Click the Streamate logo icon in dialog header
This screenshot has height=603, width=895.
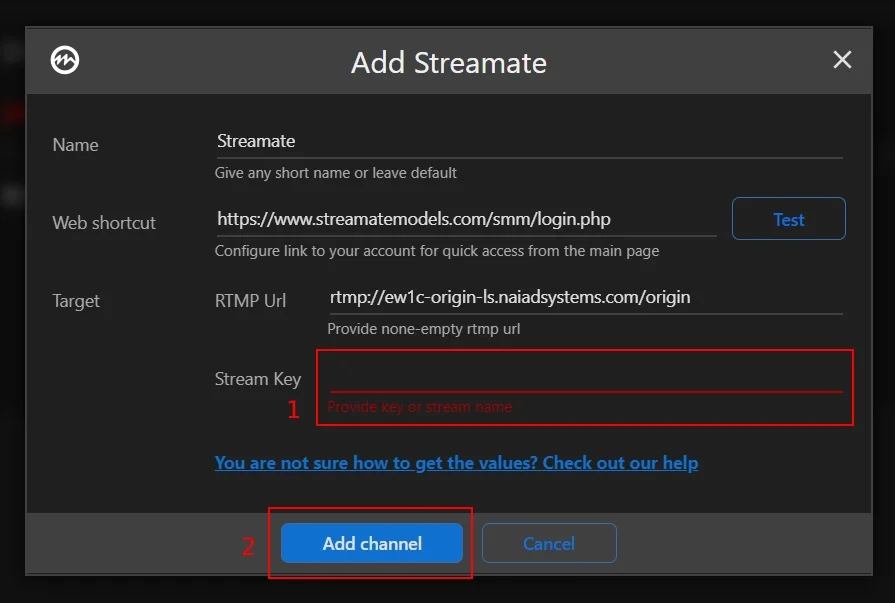[64, 60]
